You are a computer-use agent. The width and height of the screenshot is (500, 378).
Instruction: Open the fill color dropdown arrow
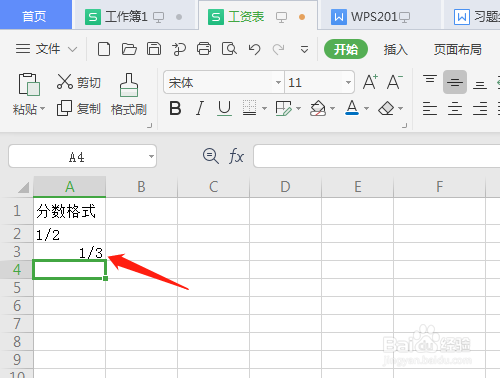pyautogui.click(x=332, y=109)
